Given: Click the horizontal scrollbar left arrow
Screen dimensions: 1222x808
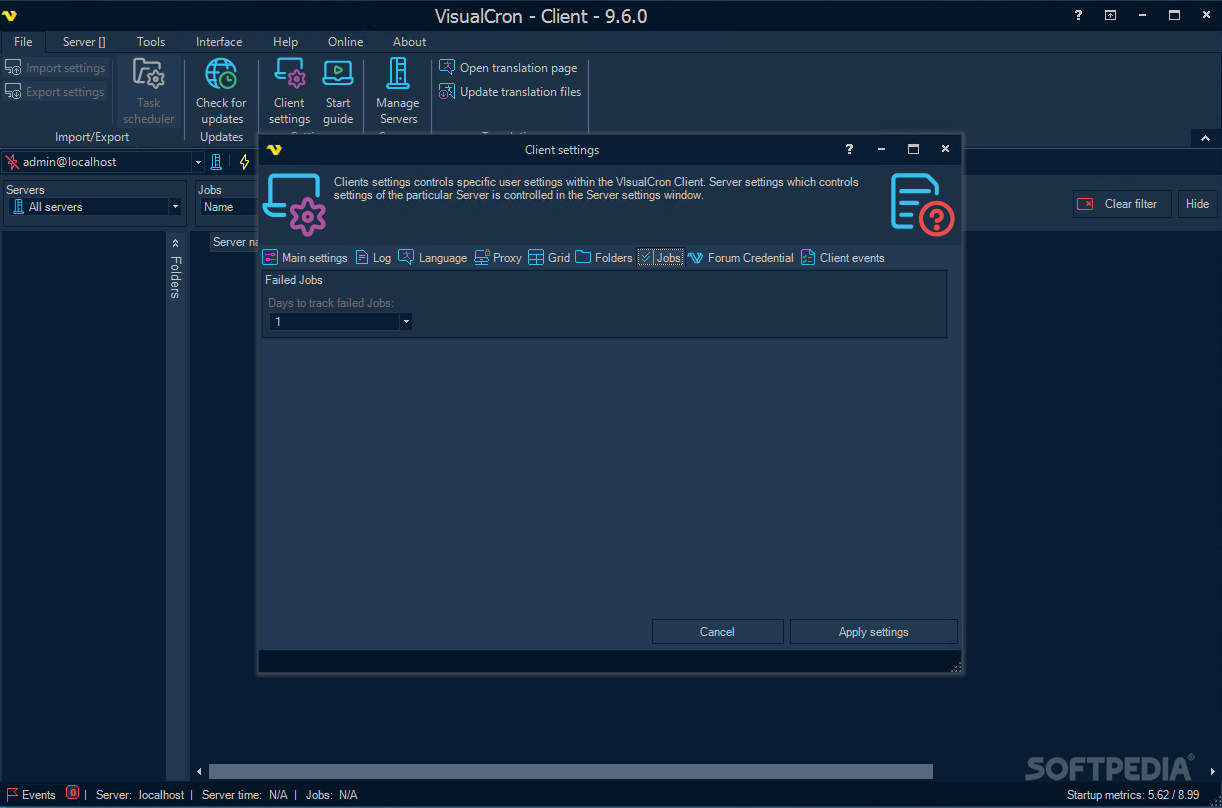Looking at the screenshot, I should coord(199,772).
